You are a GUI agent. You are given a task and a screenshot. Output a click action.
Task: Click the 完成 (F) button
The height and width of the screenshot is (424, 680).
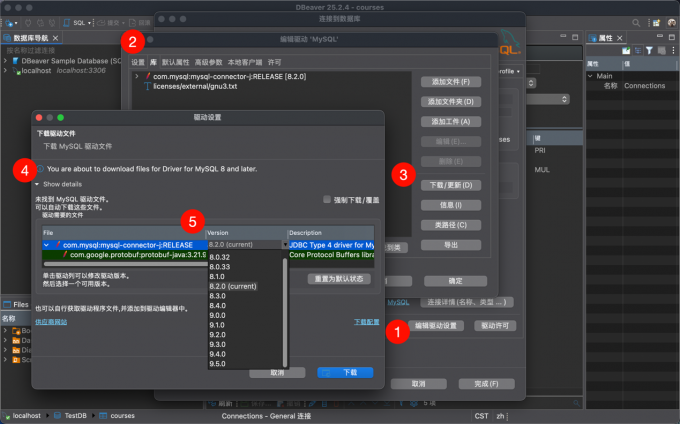[487, 384]
